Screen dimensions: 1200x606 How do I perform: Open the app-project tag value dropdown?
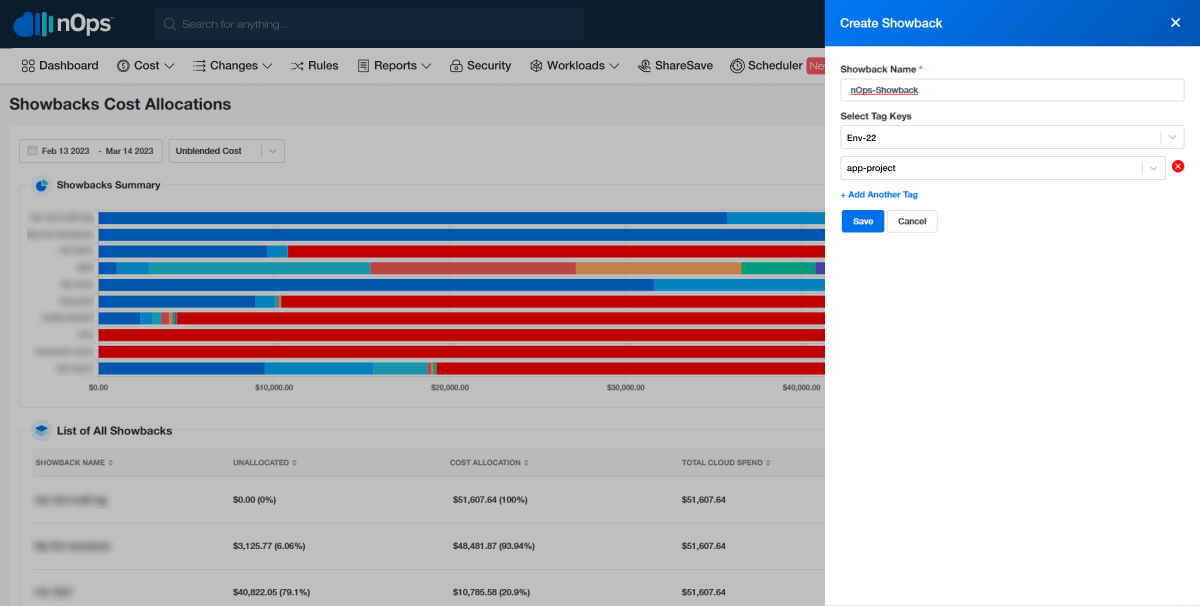click(x=1154, y=167)
